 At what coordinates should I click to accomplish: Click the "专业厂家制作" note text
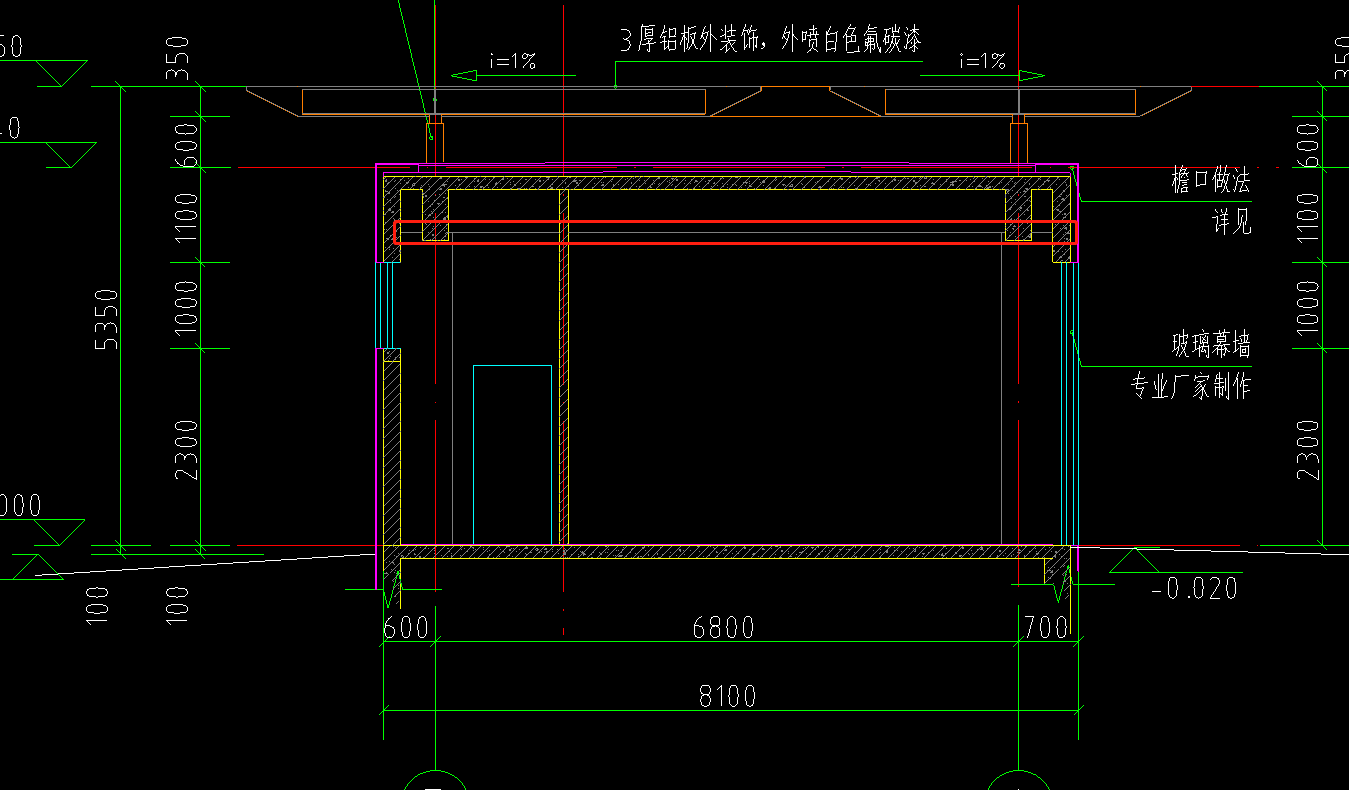click(1191, 387)
